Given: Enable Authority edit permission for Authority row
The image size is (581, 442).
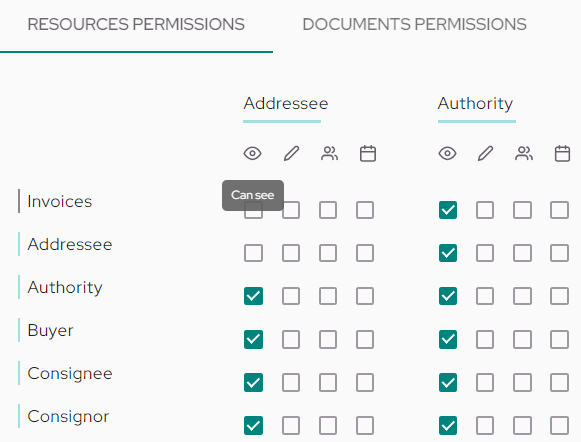Looking at the screenshot, I should pyautogui.click(x=485, y=296).
